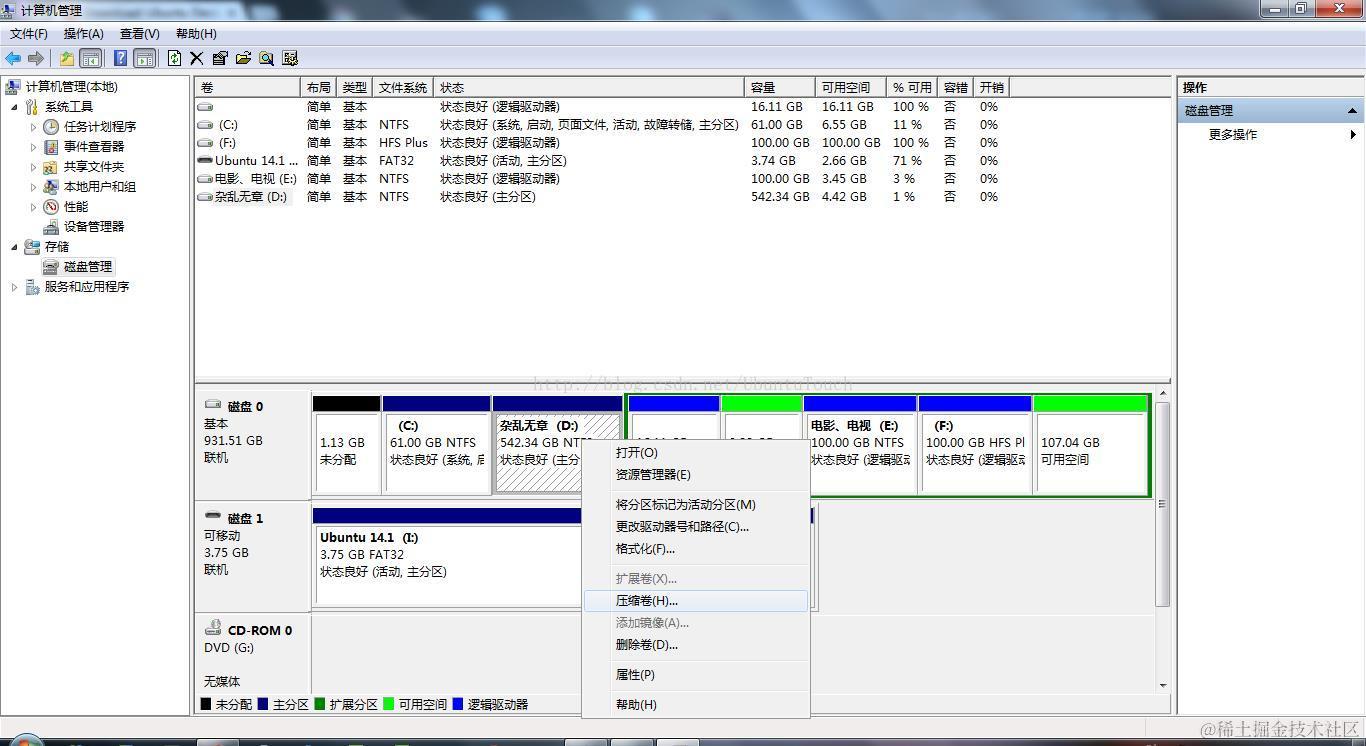
Task: Toggle the Show/Hide Action Pane toolbar button
Action: click(145, 58)
